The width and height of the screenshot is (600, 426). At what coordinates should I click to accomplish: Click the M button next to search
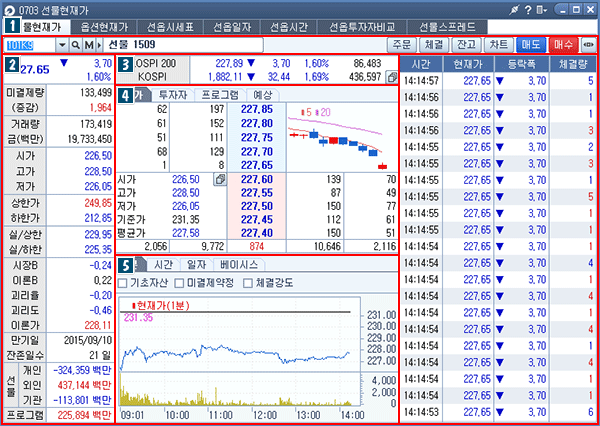pyautogui.click(x=88, y=46)
